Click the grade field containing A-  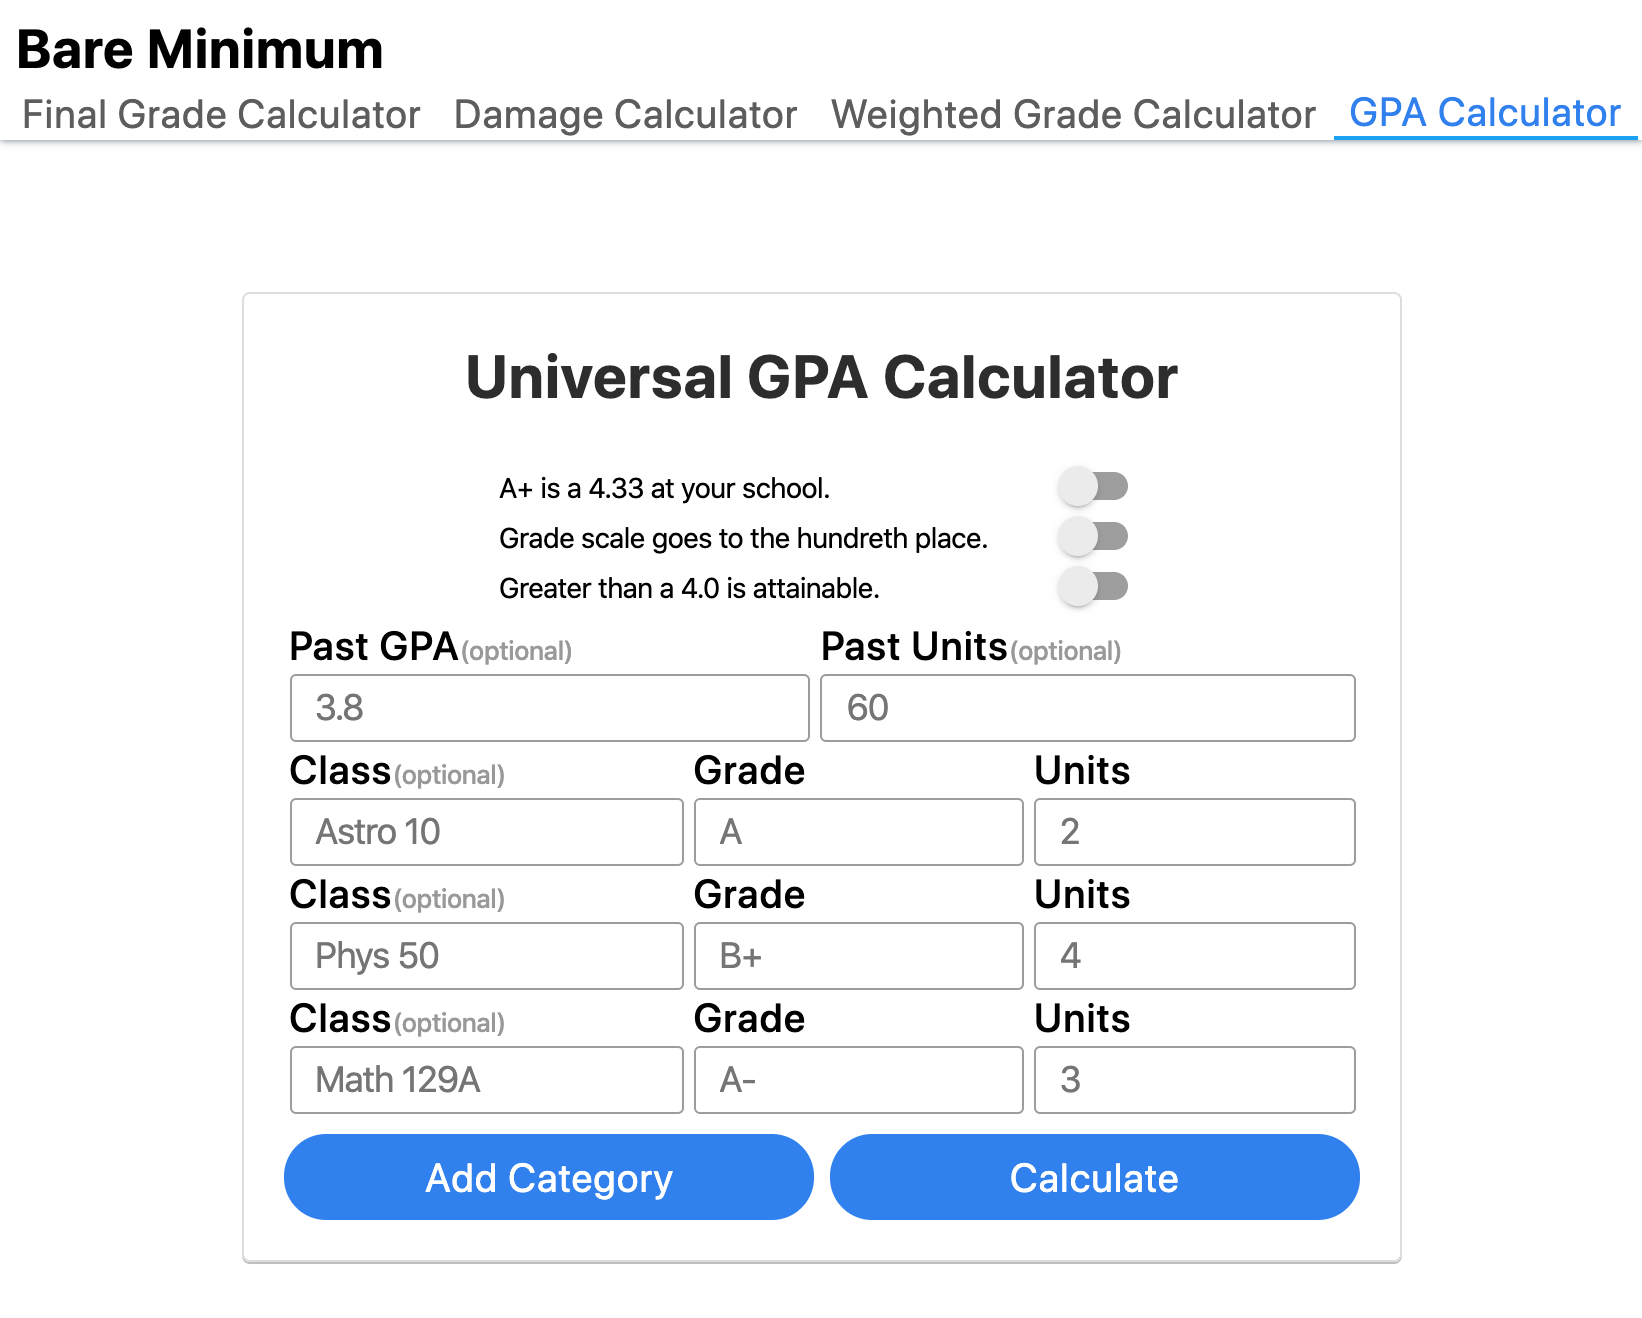tap(857, 1080)
